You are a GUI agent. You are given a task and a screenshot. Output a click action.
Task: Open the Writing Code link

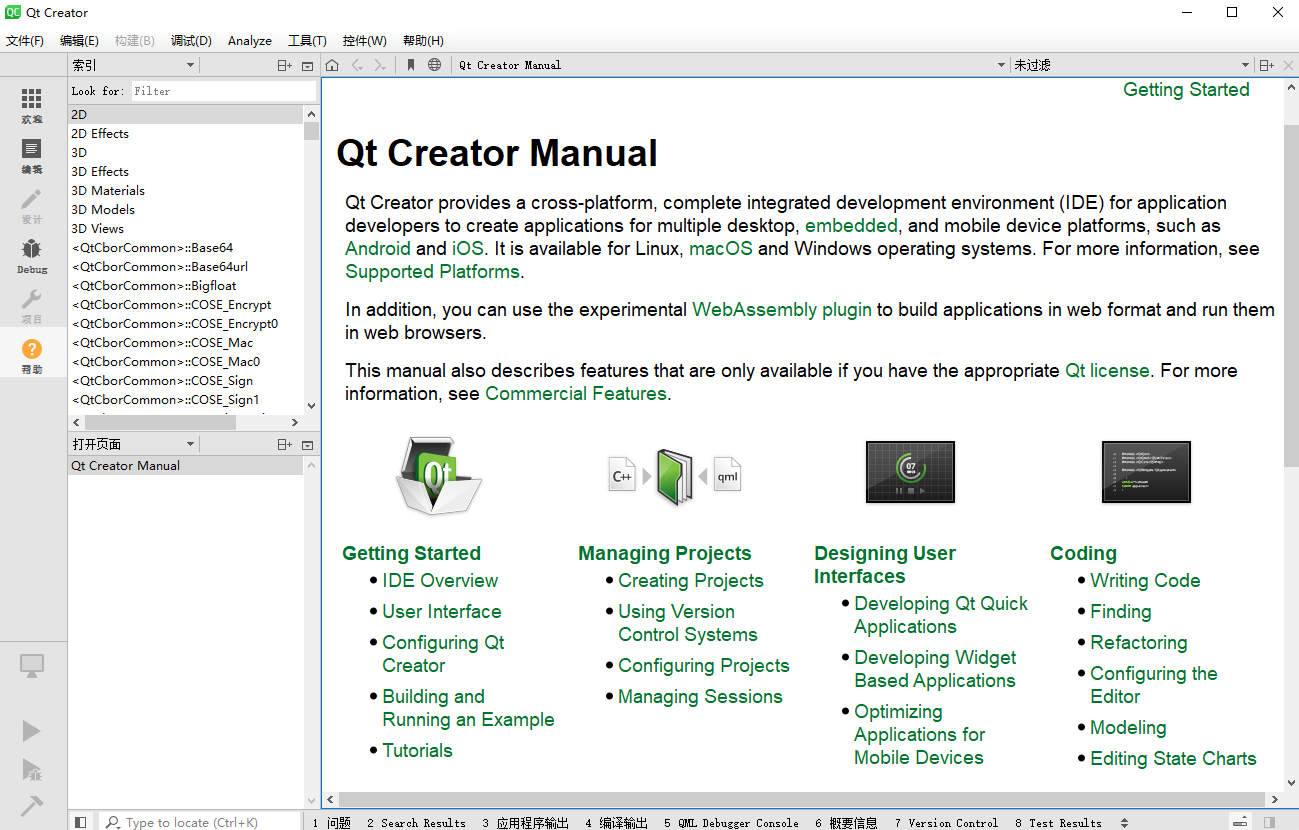[1145, 581]
